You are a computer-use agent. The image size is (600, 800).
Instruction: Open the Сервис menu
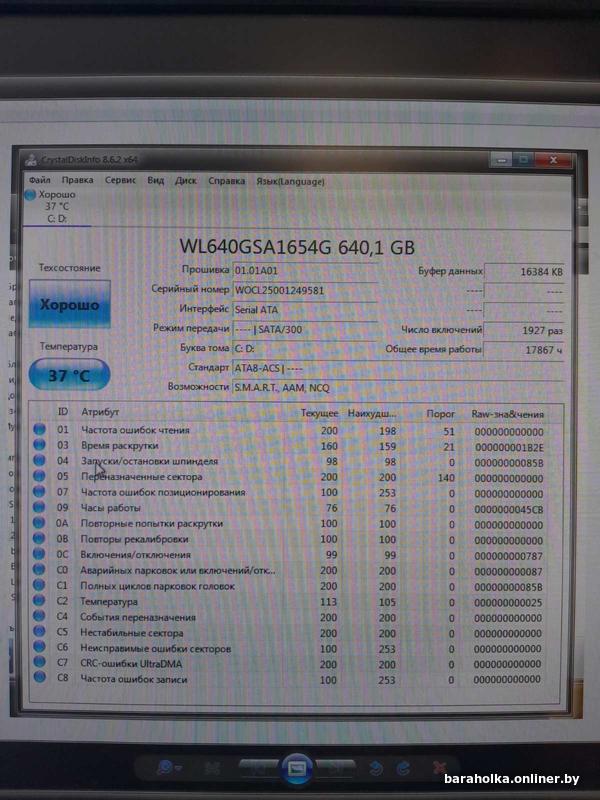pyautogui.click(x=120, y=180)
